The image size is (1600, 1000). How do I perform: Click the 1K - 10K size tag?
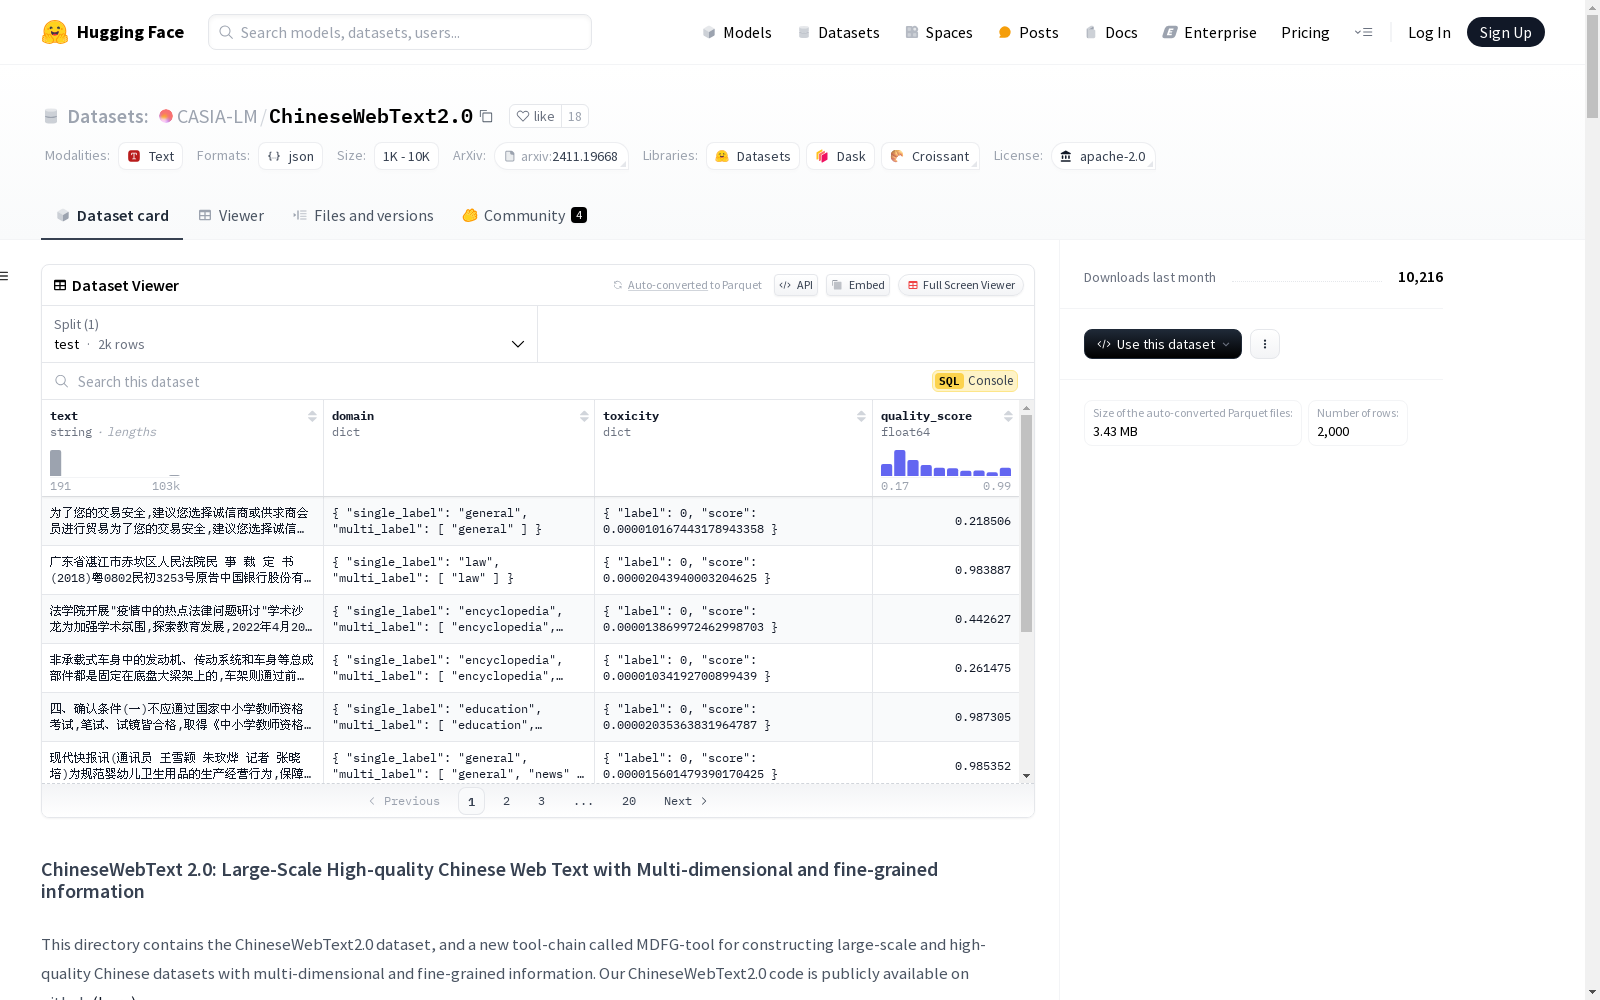click(406, 156)
